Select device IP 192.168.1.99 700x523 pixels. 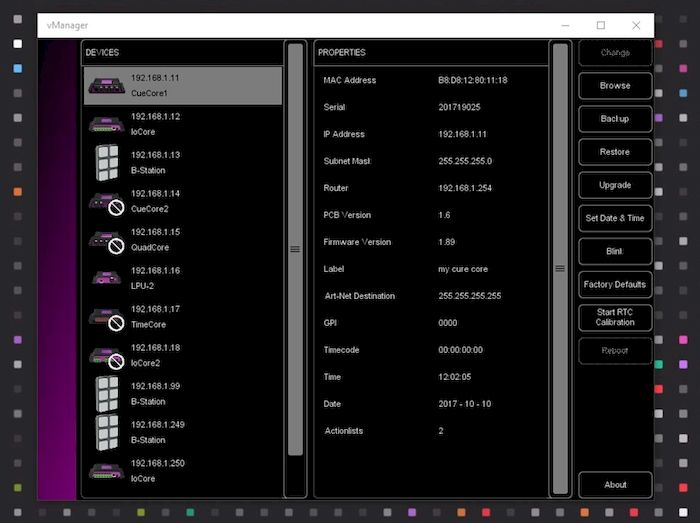155,386
